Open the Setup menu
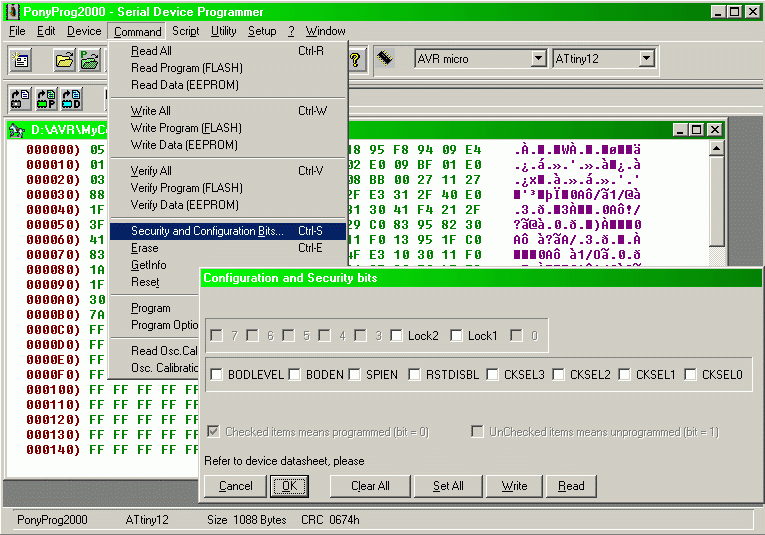The image size is (765, 535). 262,31
